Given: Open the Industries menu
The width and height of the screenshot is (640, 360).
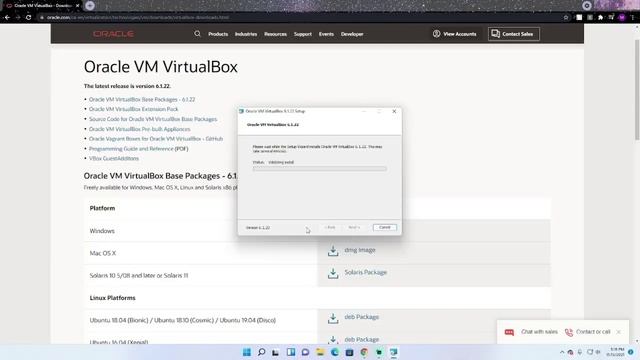Looking at the screenshot, I should pos(246,34).
